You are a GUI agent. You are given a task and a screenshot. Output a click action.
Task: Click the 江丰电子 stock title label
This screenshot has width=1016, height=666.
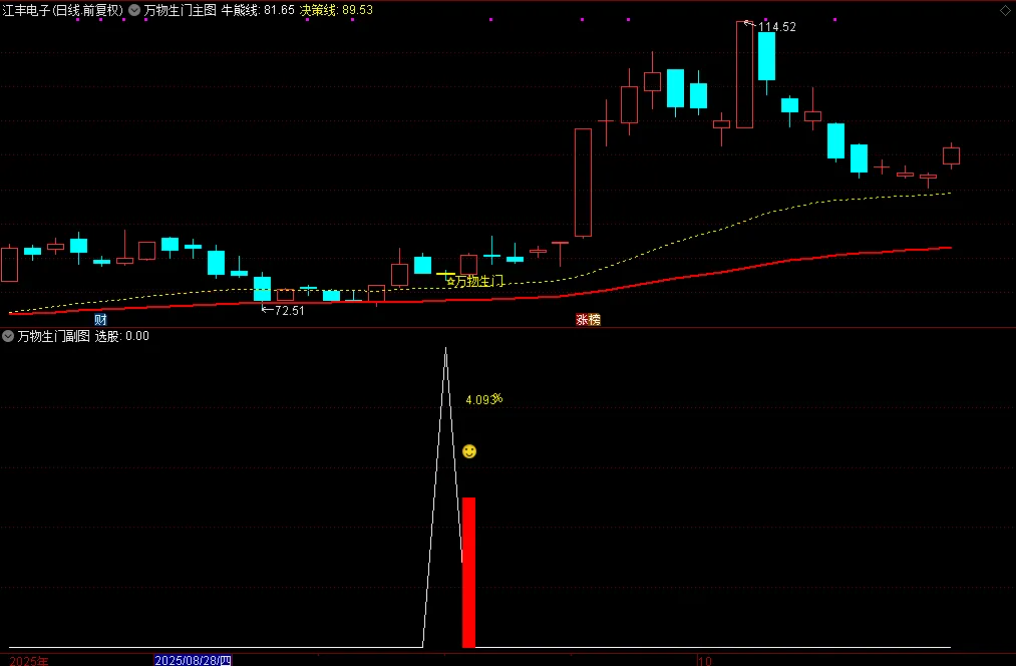coord(62,10)
